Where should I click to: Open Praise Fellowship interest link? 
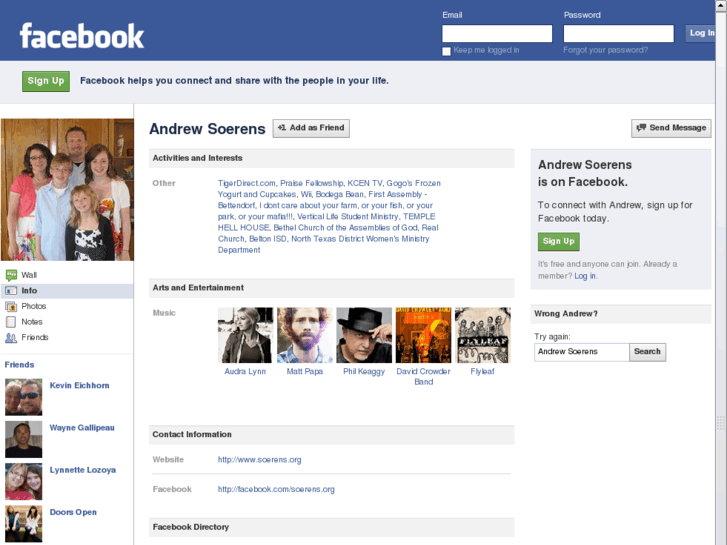tap(312, 183)
